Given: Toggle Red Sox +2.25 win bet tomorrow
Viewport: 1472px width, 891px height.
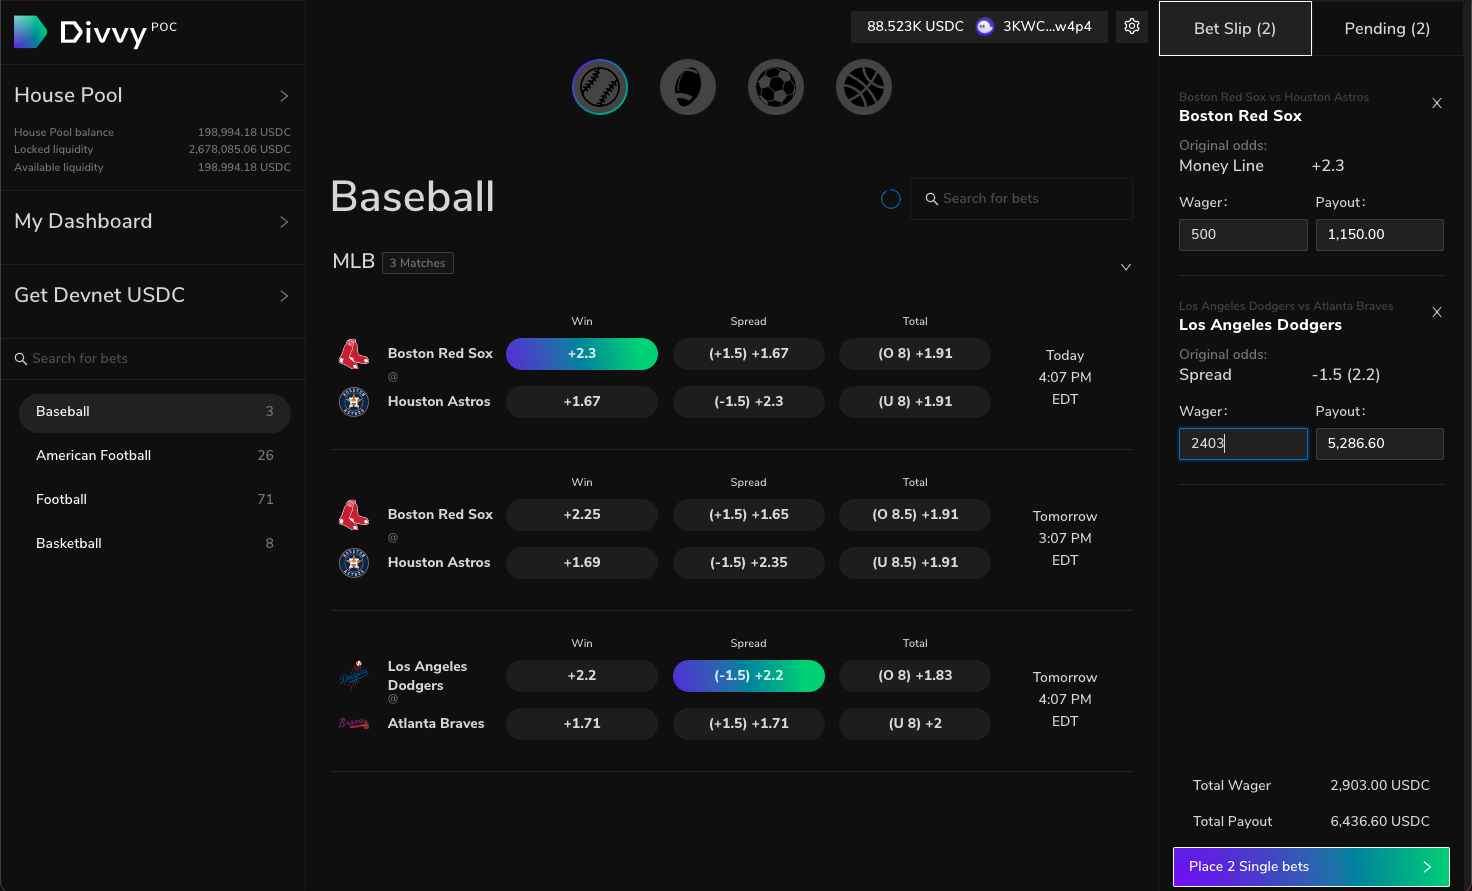Looking at the screenshot, I should [582, 515].
